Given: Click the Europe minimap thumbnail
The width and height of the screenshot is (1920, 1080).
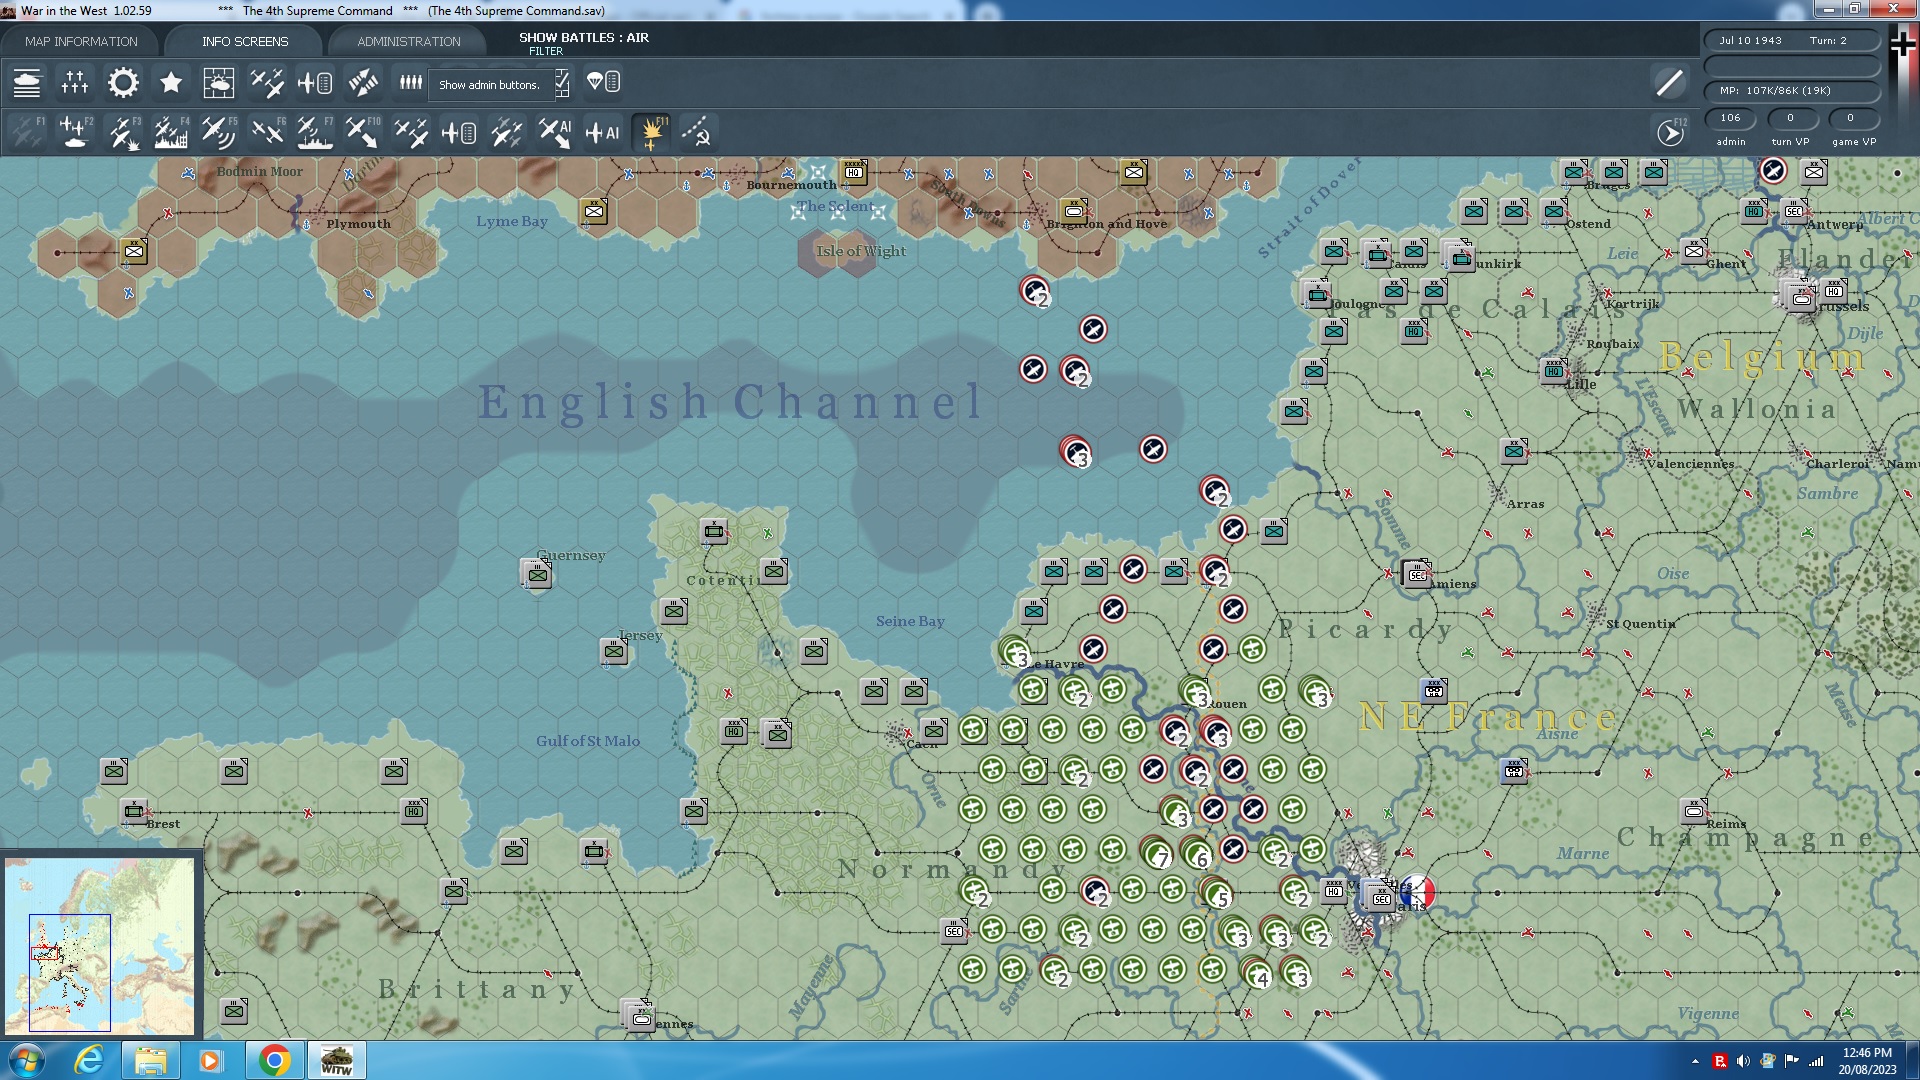Looking at the screenshot, I should click(x=100, y=945).
